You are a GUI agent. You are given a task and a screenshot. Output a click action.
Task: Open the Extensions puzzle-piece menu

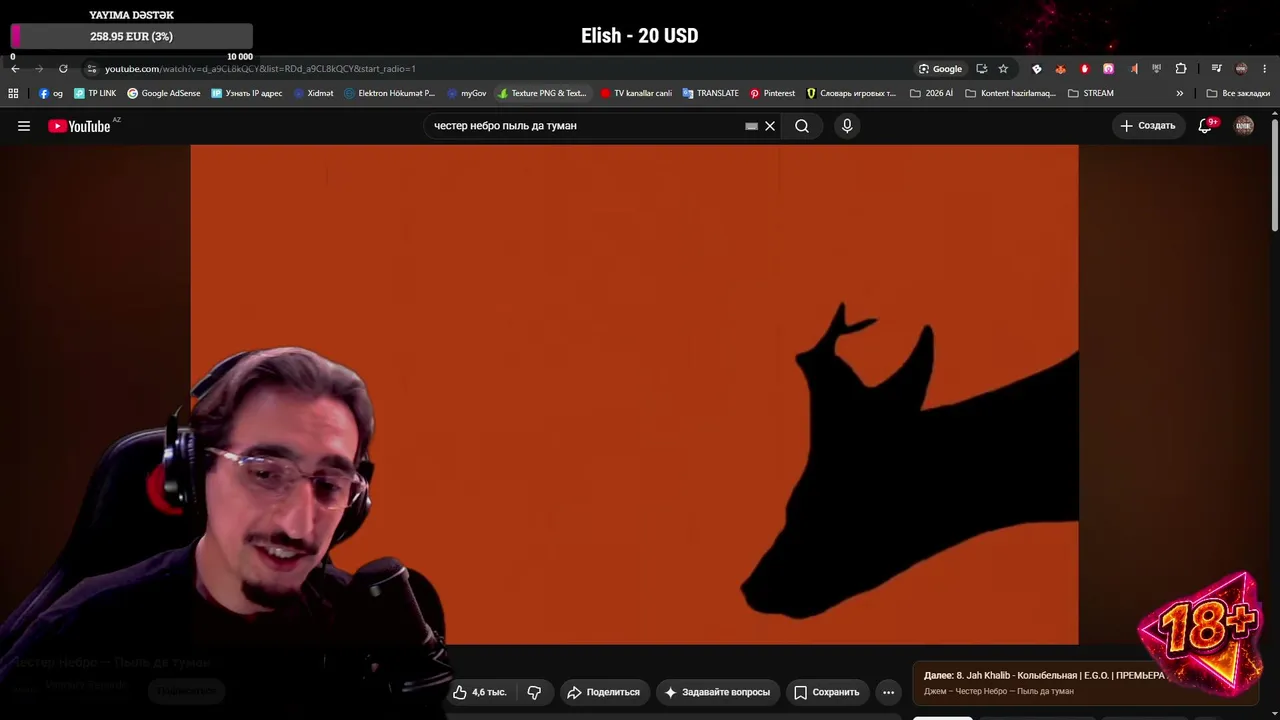1181,69
